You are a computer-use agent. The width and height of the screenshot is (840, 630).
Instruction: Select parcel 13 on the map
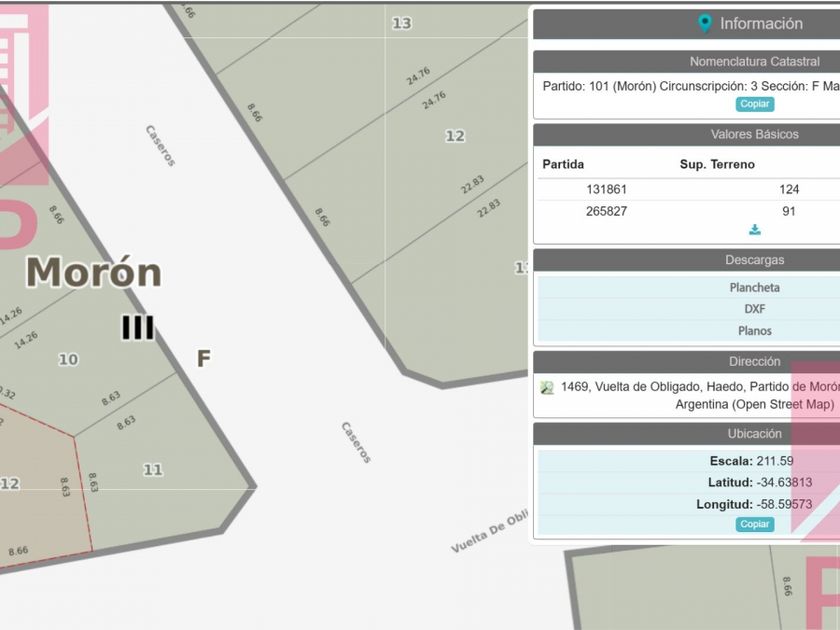(x=402, y=24)
